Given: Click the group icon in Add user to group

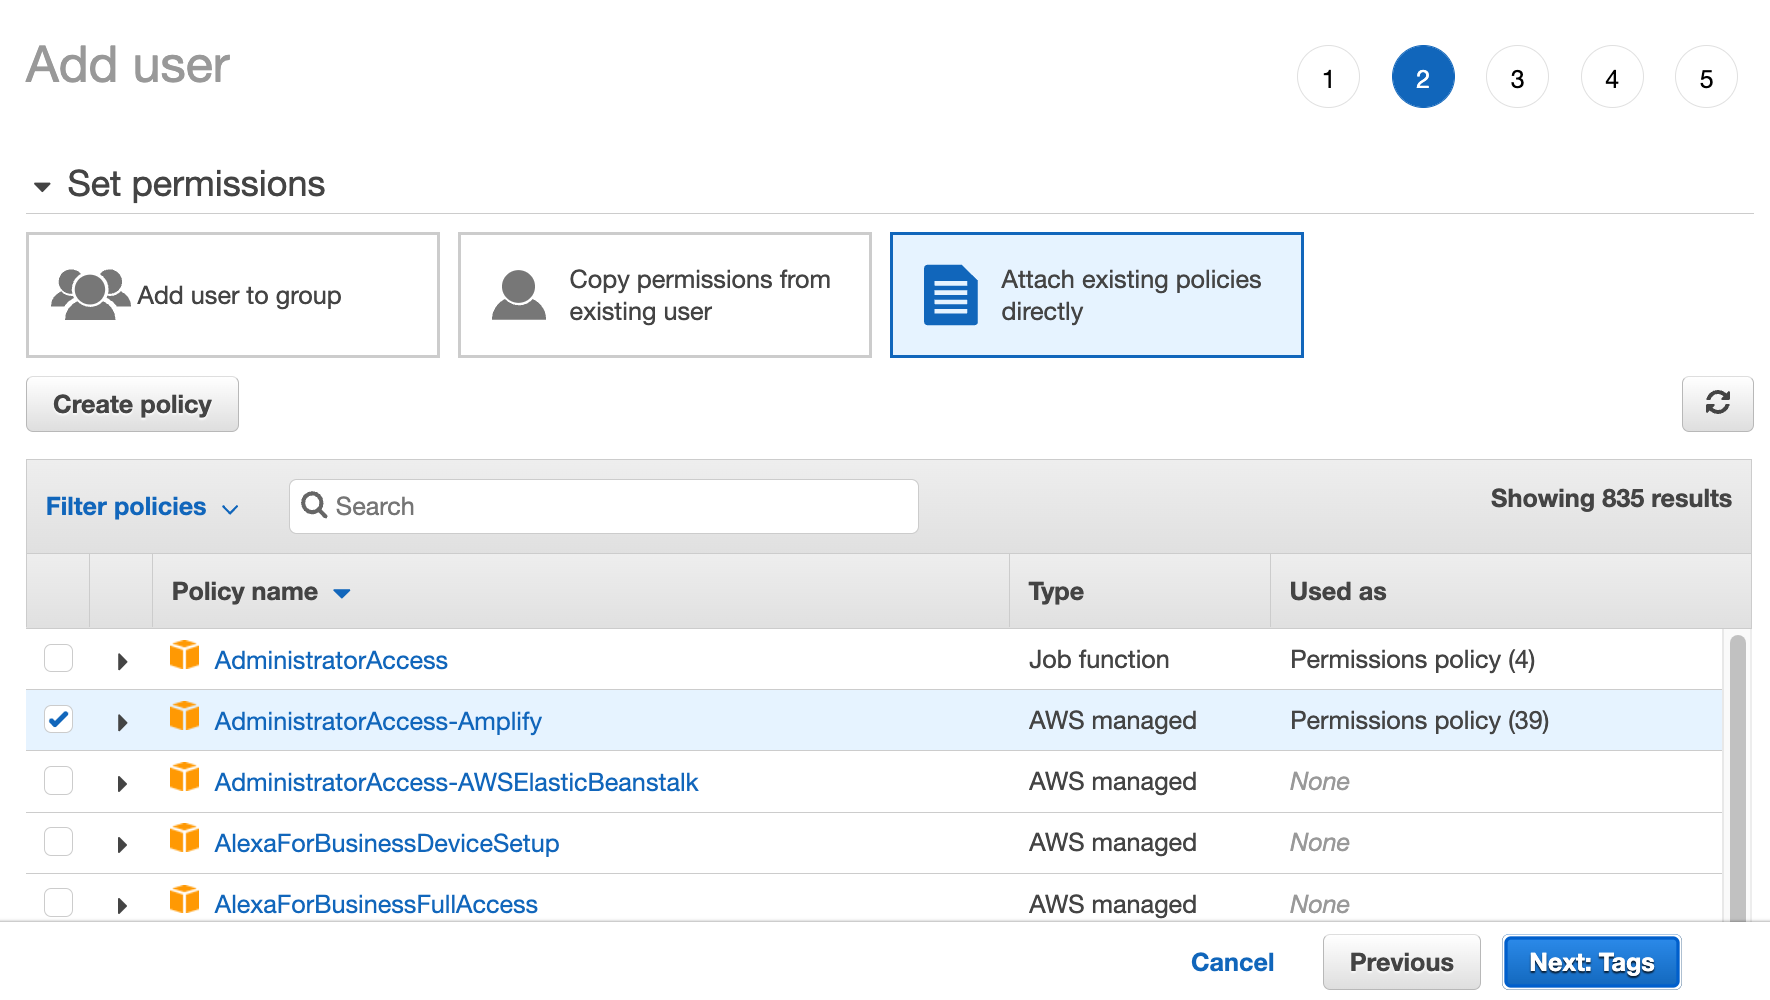Looking at the screenshot, I should pos(90,294).
